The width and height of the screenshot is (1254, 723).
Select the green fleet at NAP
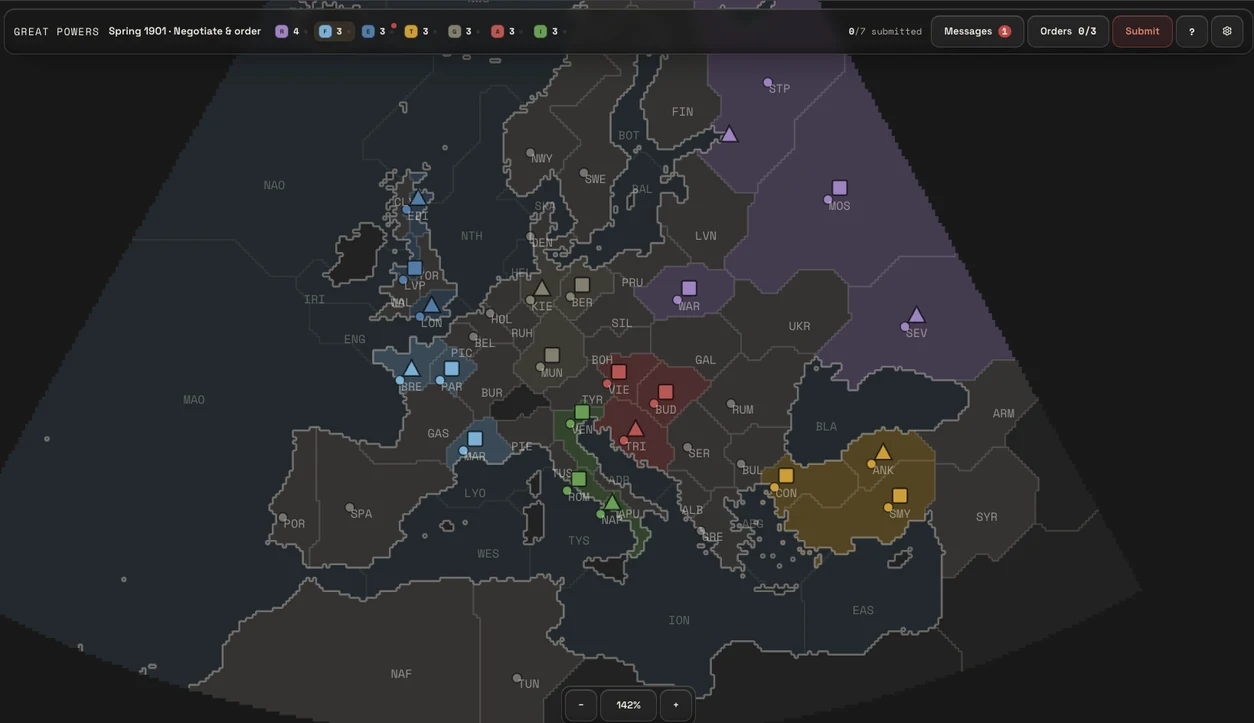(612, 502)
